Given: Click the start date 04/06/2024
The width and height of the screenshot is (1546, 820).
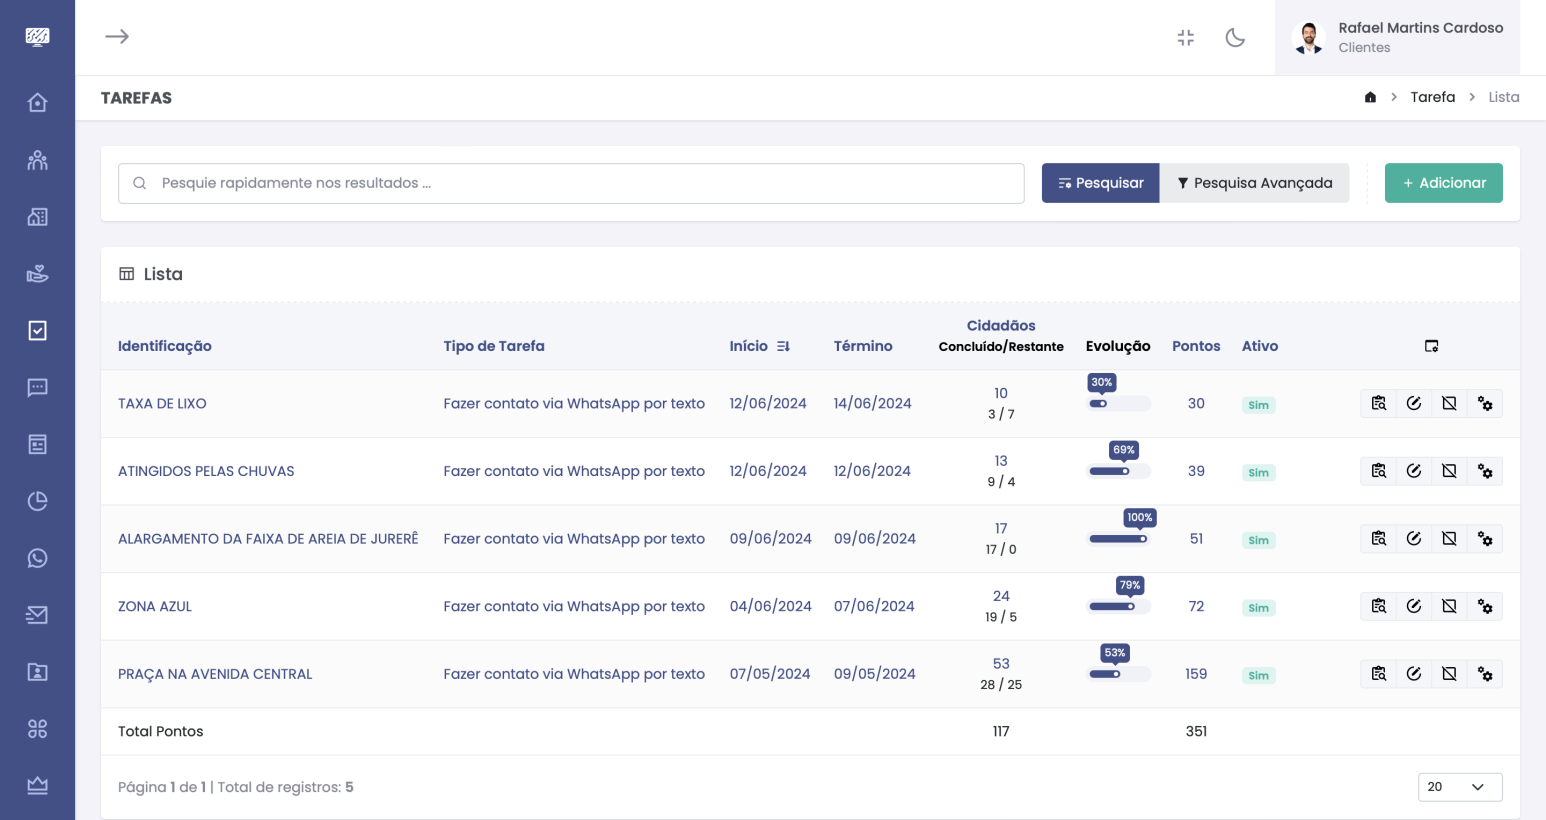Looking at the screenshot, I should point(770,606).
